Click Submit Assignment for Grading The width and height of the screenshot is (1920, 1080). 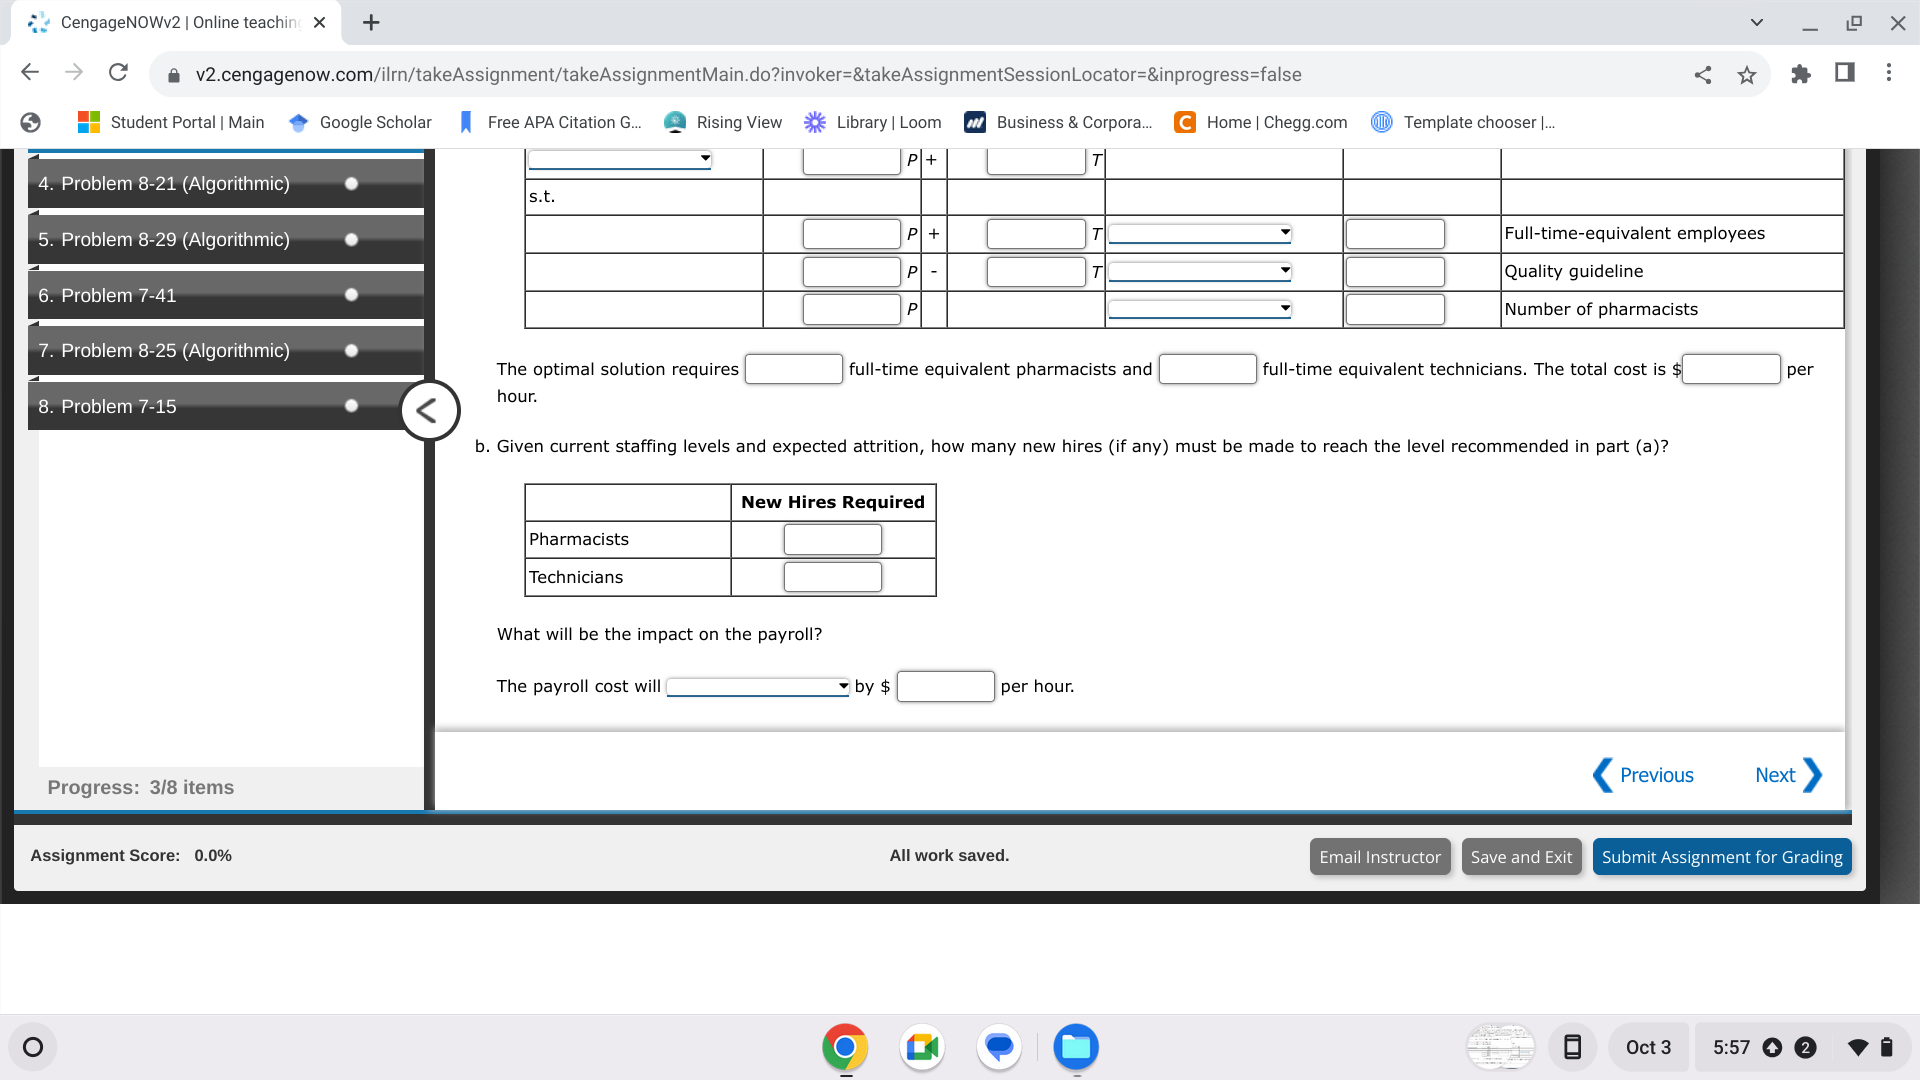click(1721, 857)
